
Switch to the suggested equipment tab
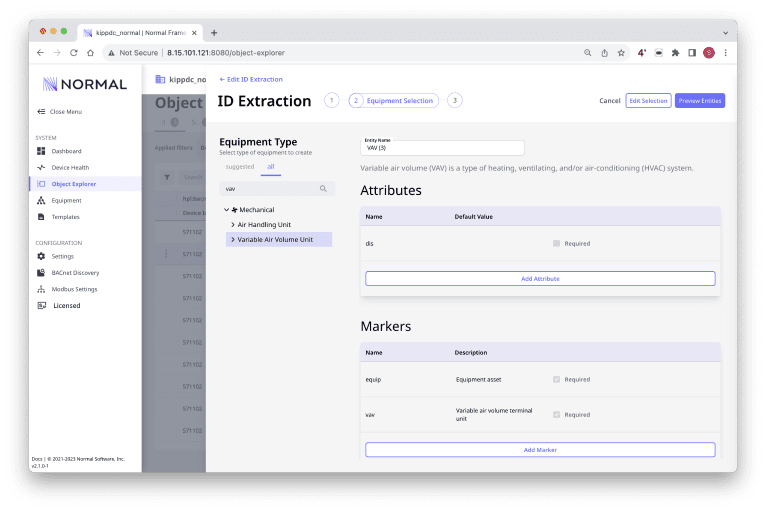point(240,166)
